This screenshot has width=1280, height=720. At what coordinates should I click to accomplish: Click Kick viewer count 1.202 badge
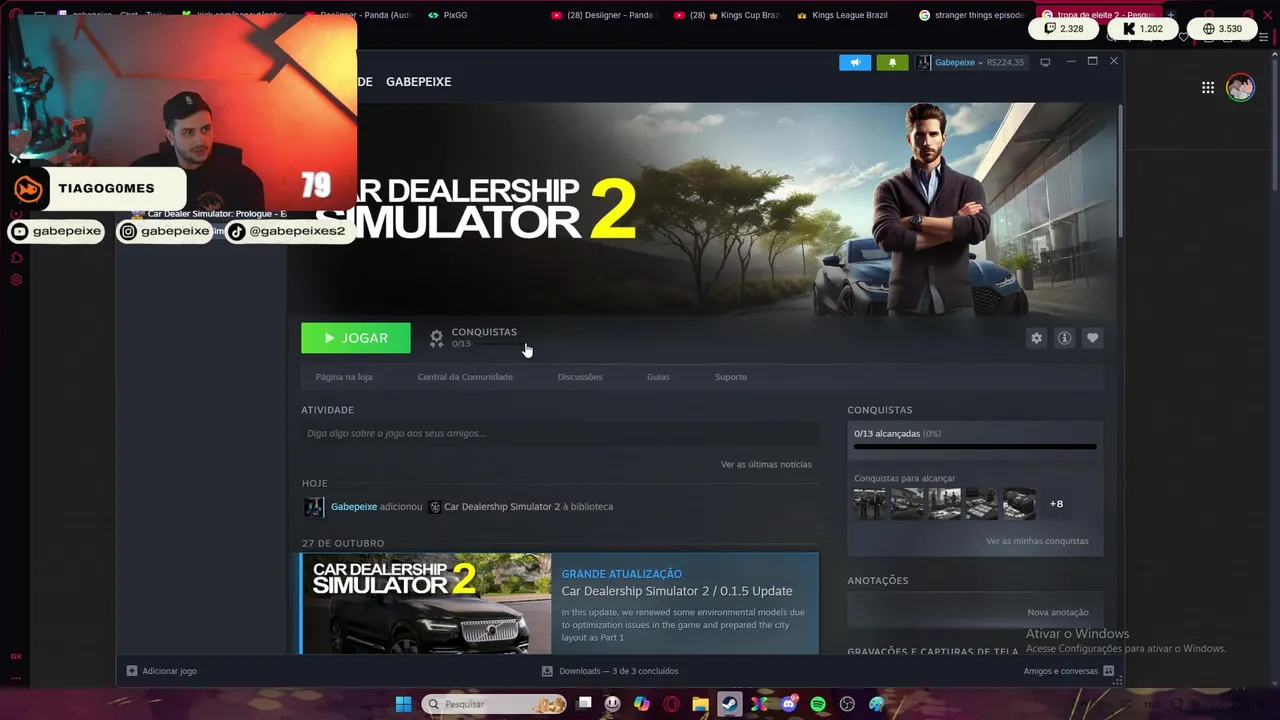[1143, 29]
